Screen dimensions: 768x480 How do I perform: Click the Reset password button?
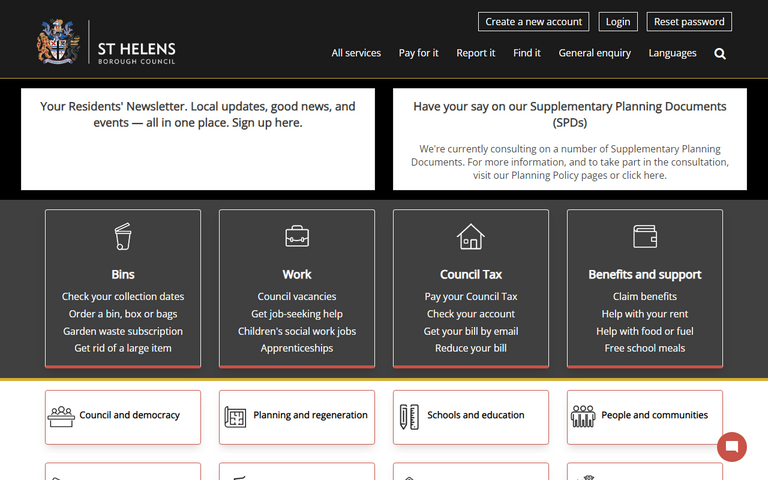tap(689, 22)
